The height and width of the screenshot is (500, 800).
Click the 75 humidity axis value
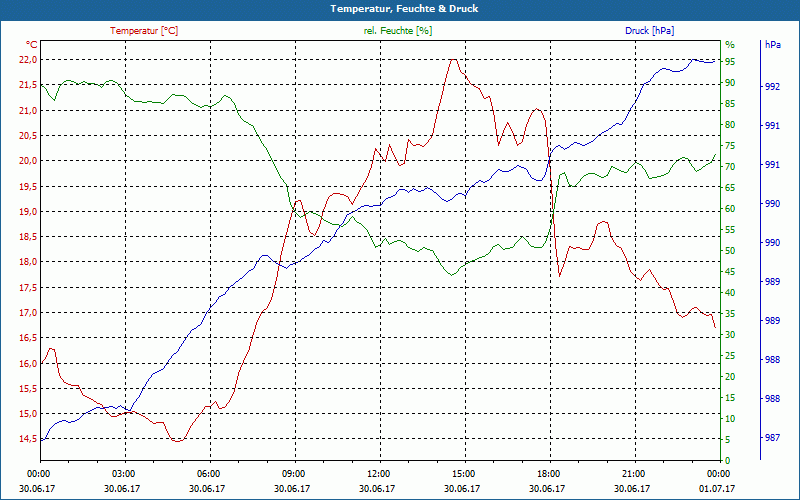click(x=730, y=146)
